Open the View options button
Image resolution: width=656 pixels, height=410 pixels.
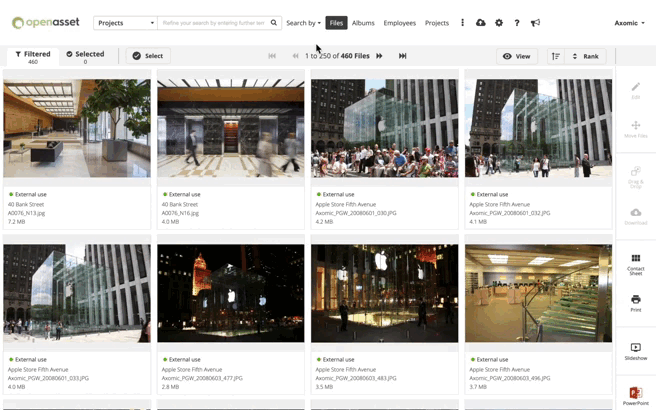coord(517,56)
